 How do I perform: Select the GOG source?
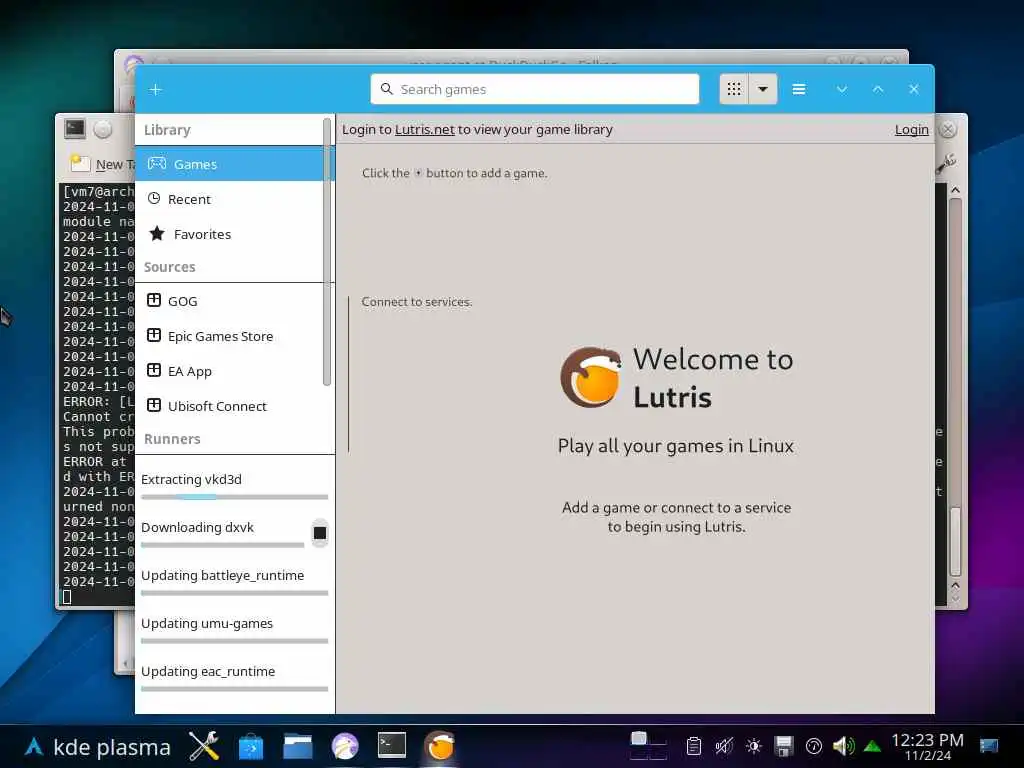(x=231, y=301)
